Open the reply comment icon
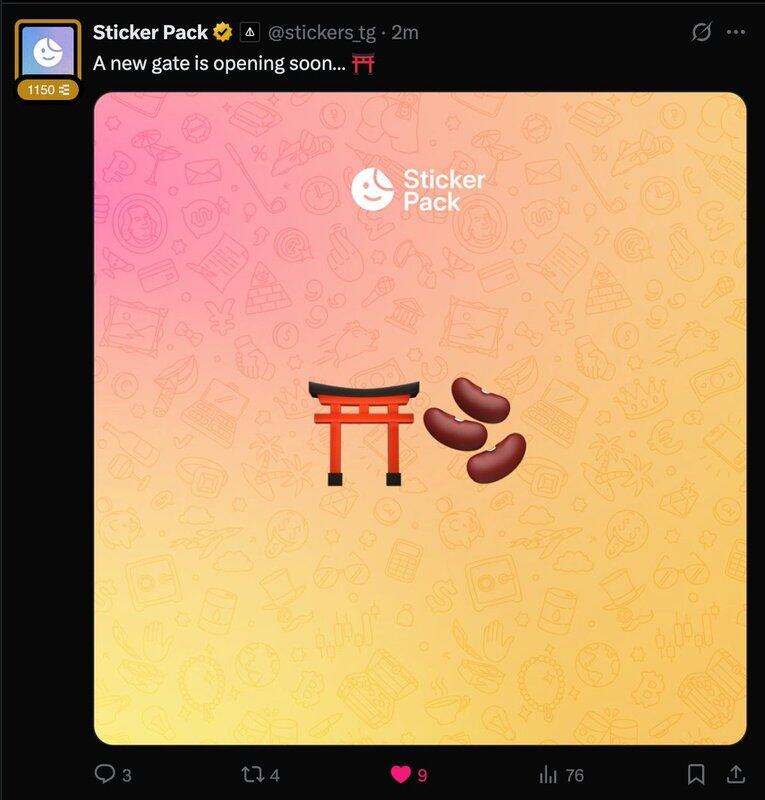This screenshot has width=765, height=800. coord(105,773)
